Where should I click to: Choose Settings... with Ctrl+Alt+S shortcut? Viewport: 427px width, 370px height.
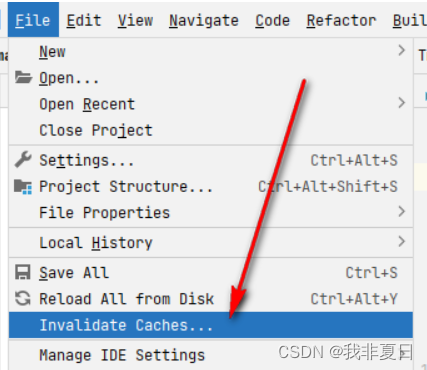[x=211, y=160]
